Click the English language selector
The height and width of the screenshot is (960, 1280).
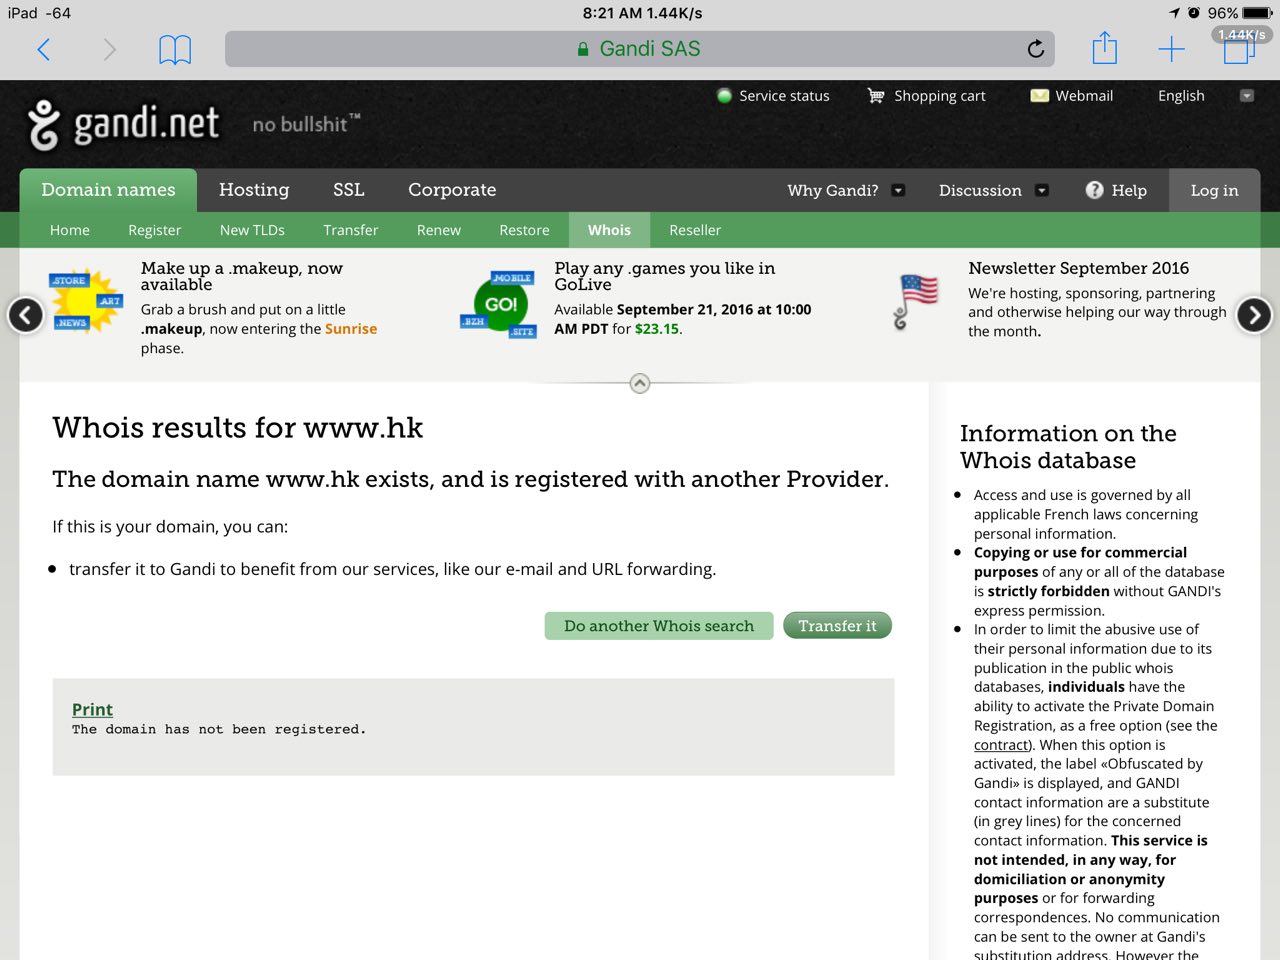click(1181, 96)
